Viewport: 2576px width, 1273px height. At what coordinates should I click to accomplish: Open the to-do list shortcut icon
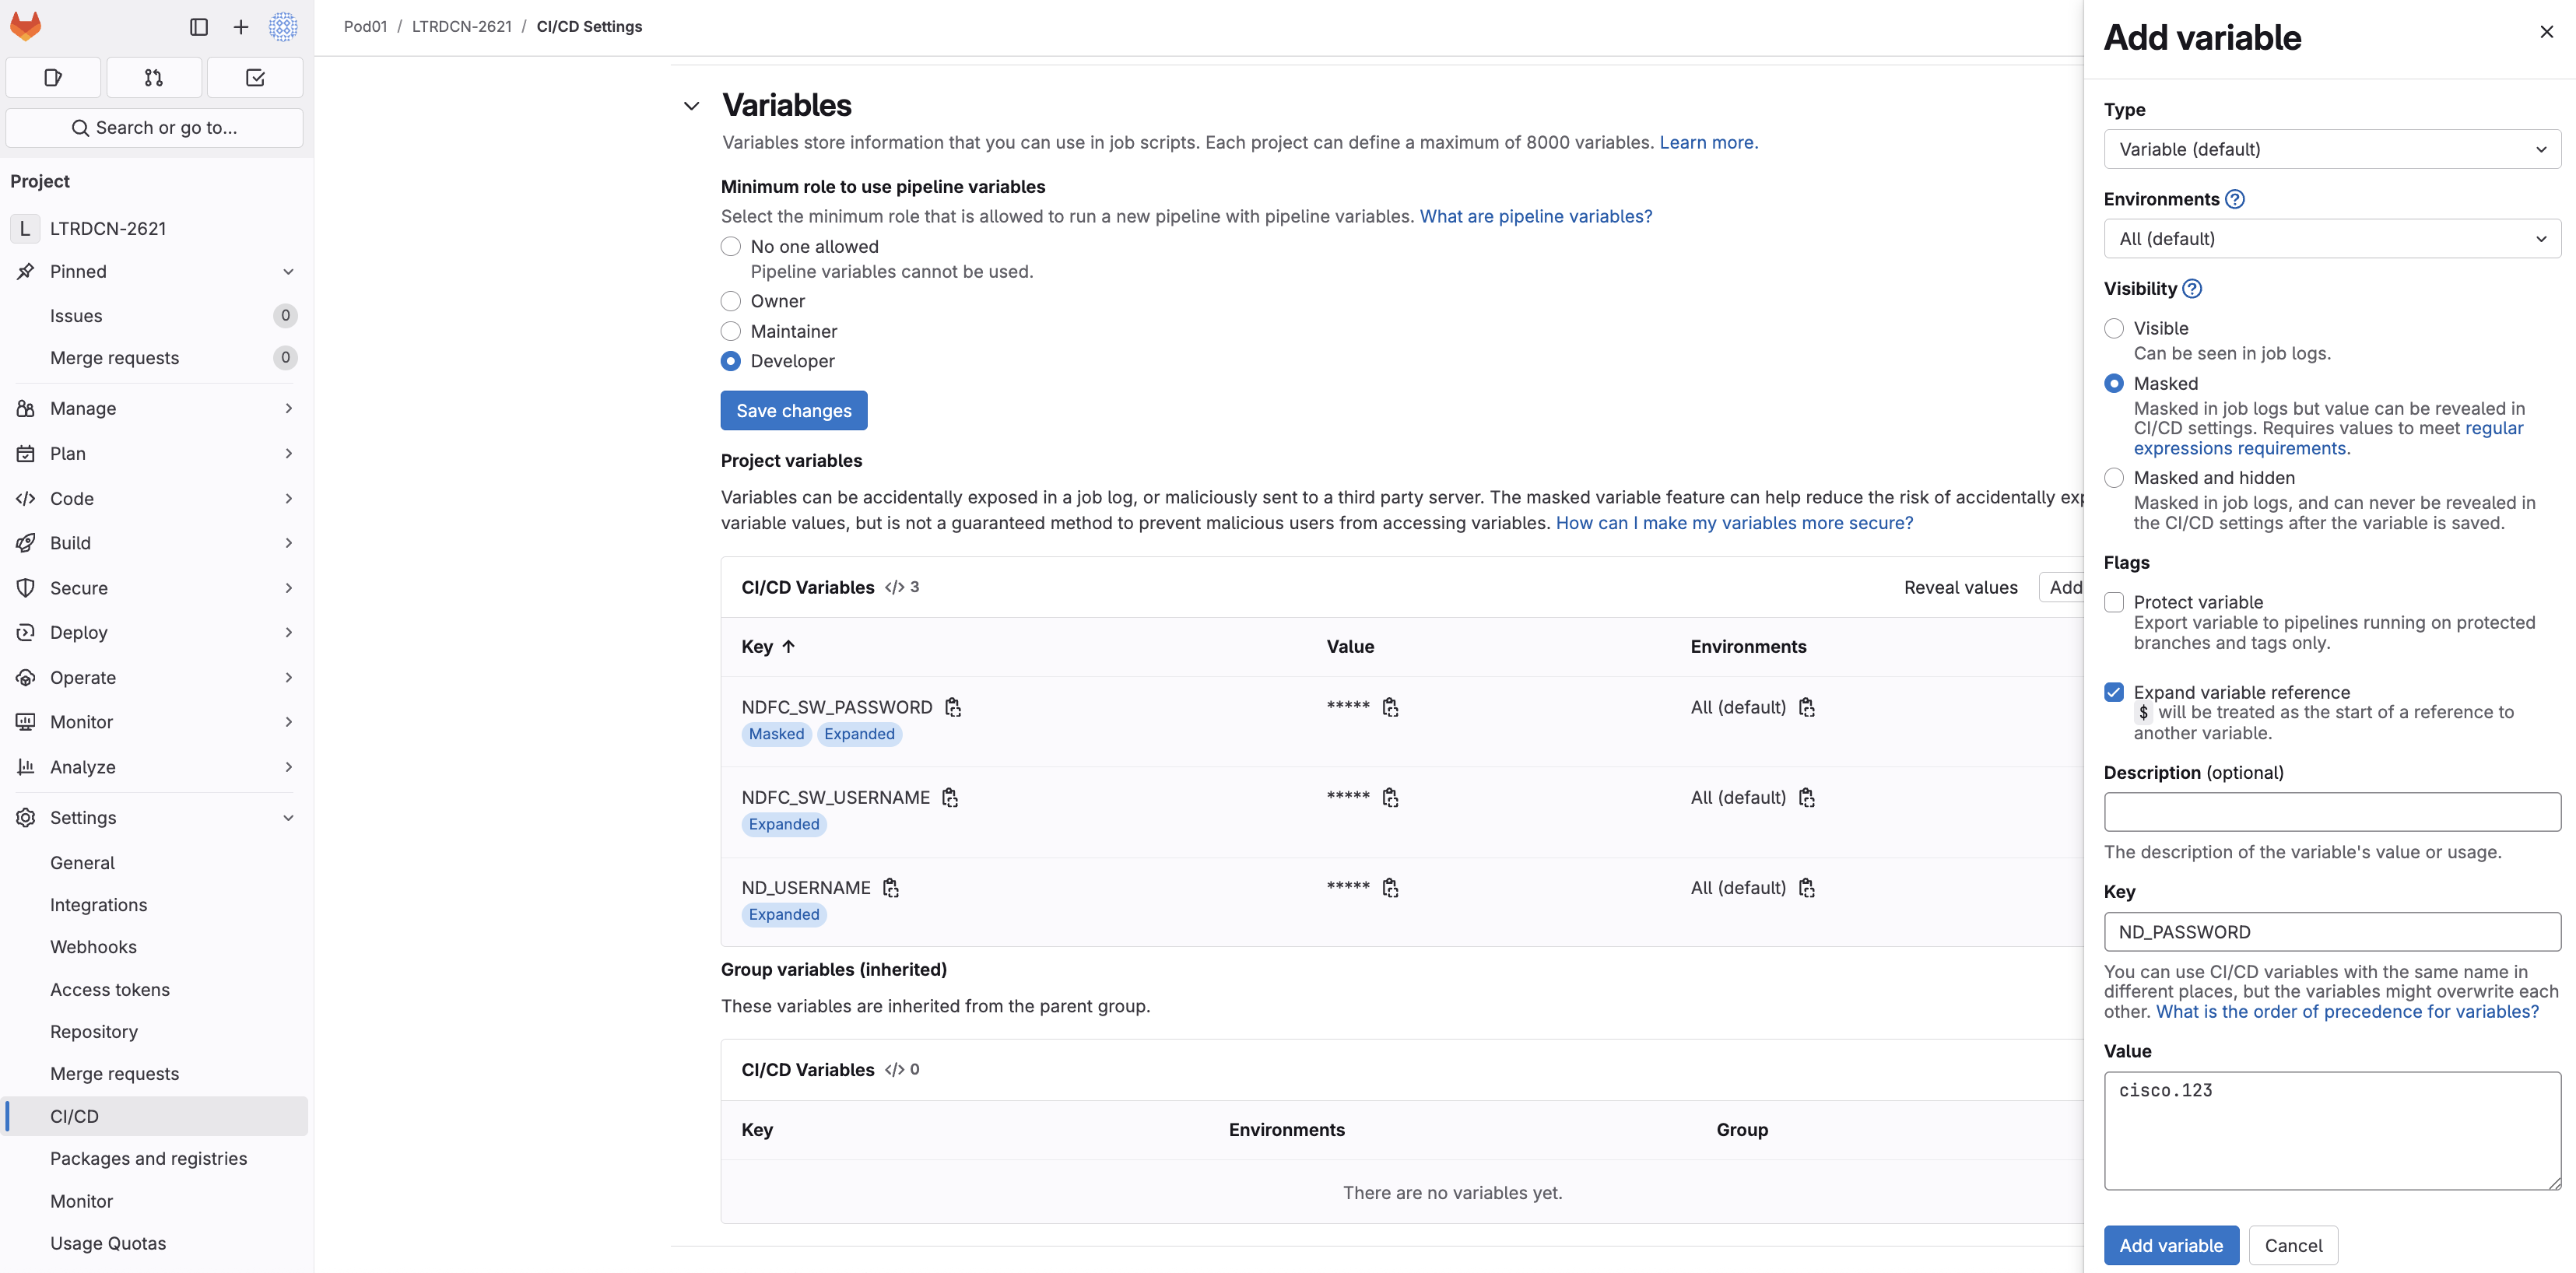(255, 78)
